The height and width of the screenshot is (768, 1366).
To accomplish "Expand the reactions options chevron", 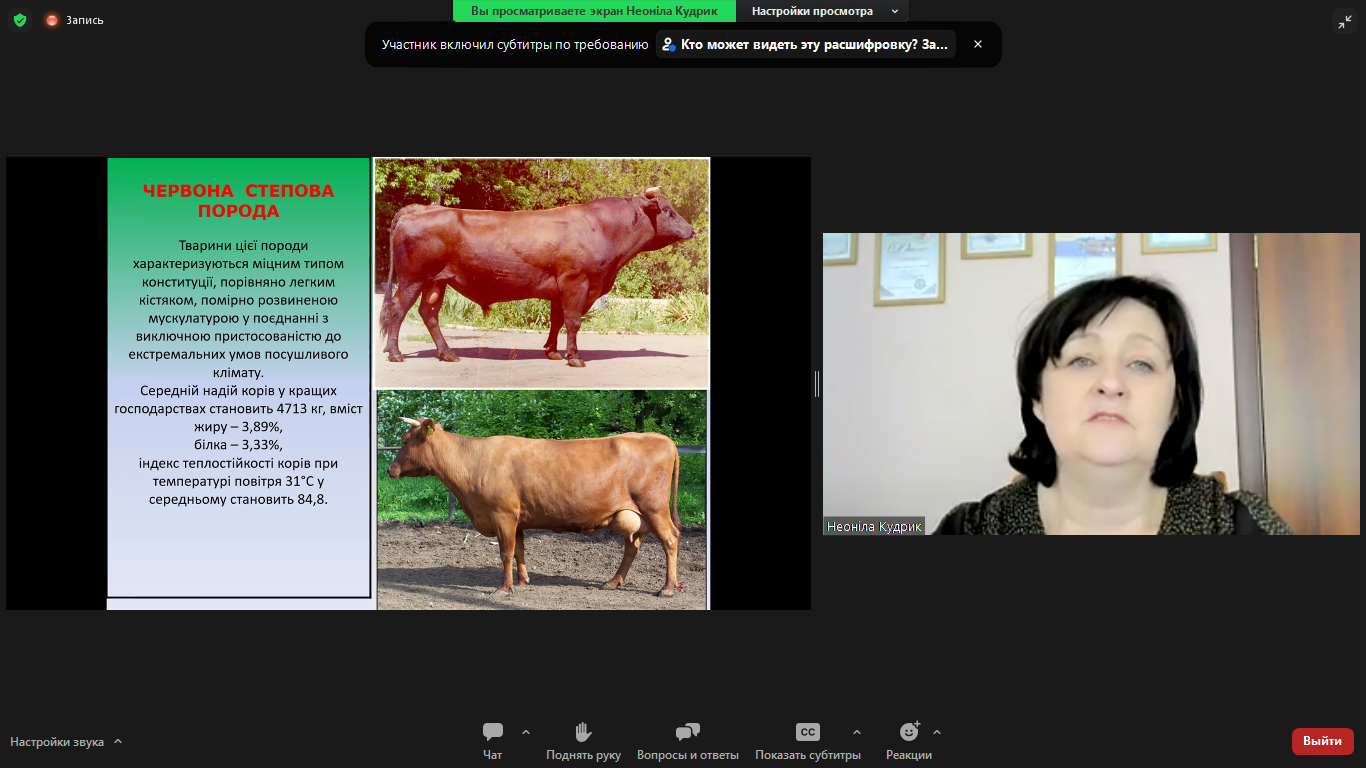I will pos(937,732).
